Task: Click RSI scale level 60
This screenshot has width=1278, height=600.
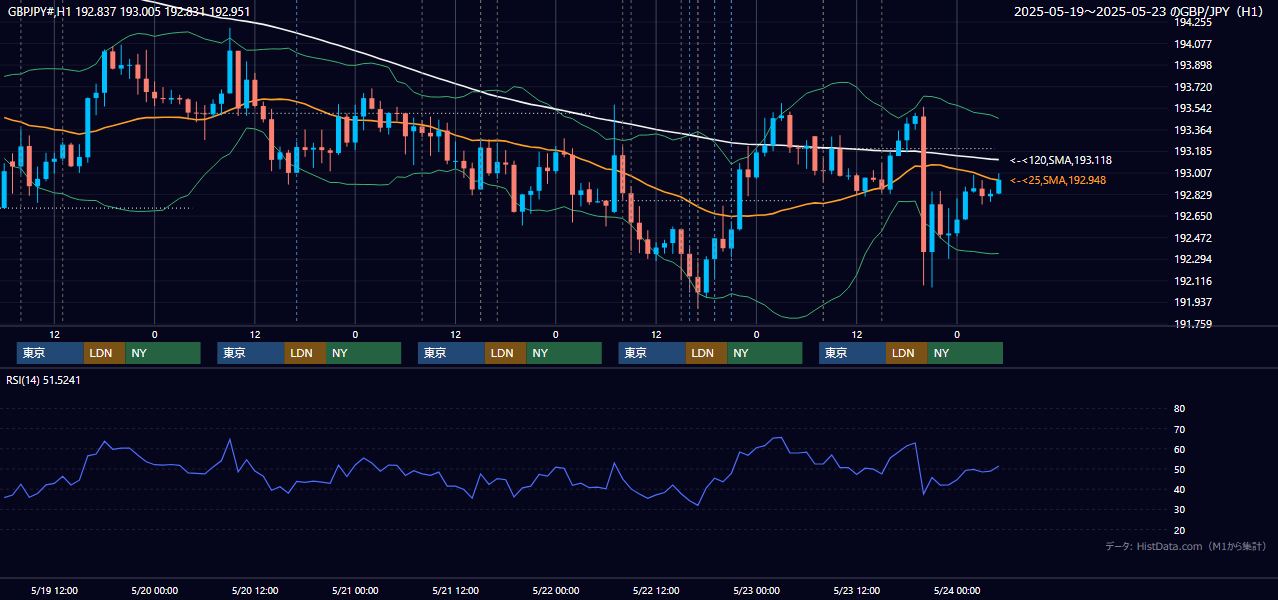Action: pos(1179,450)
